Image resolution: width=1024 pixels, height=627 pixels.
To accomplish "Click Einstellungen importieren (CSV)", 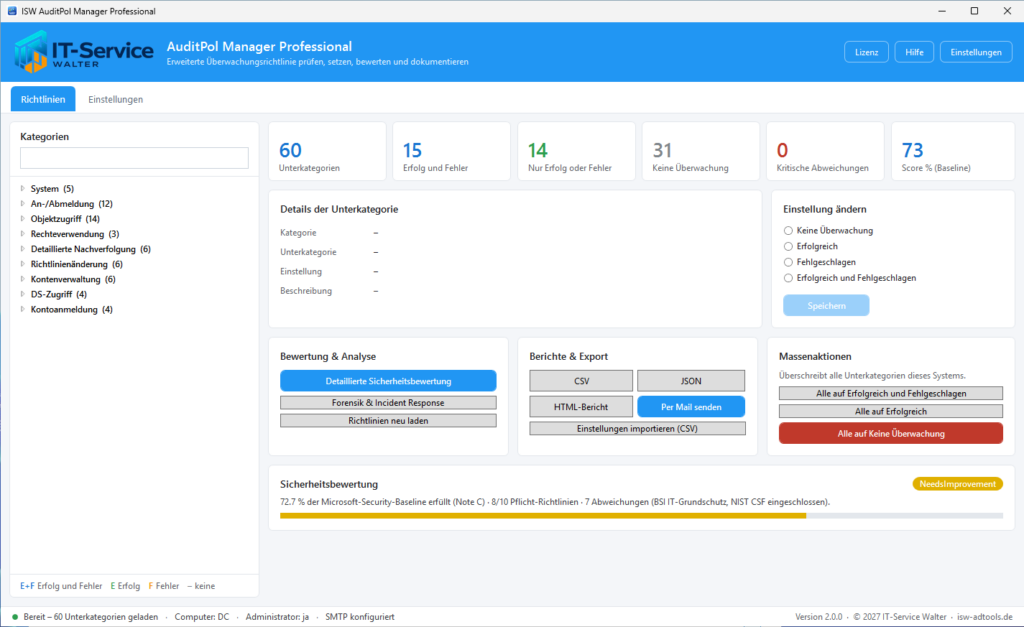I will tap(637, 428).
